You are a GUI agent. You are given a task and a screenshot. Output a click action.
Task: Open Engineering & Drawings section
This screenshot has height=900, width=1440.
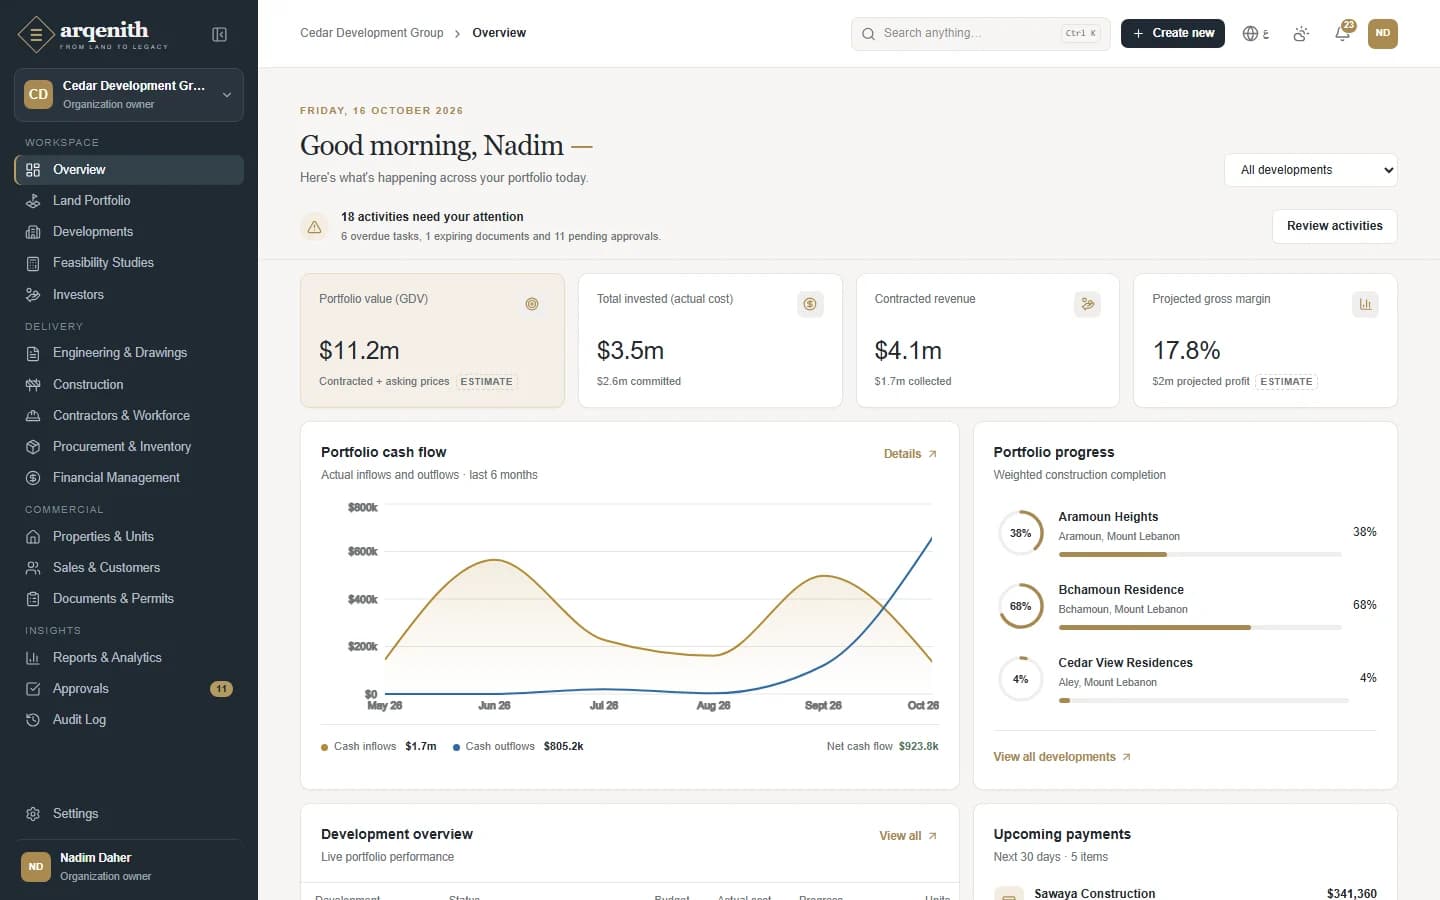[x=129, y=353]
